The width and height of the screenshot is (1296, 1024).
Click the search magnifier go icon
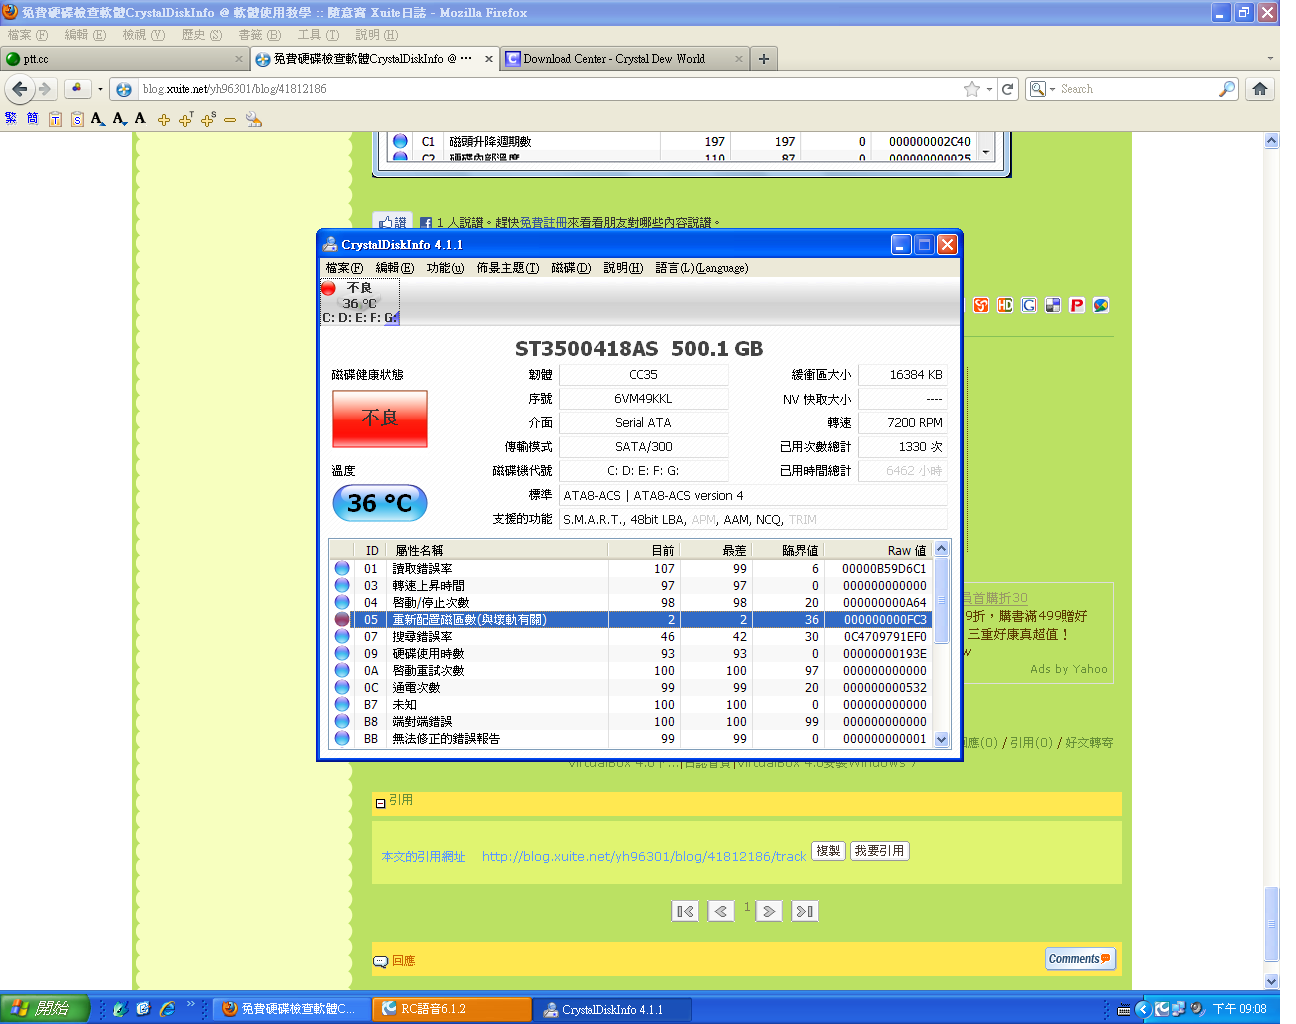coord(1227,89)
